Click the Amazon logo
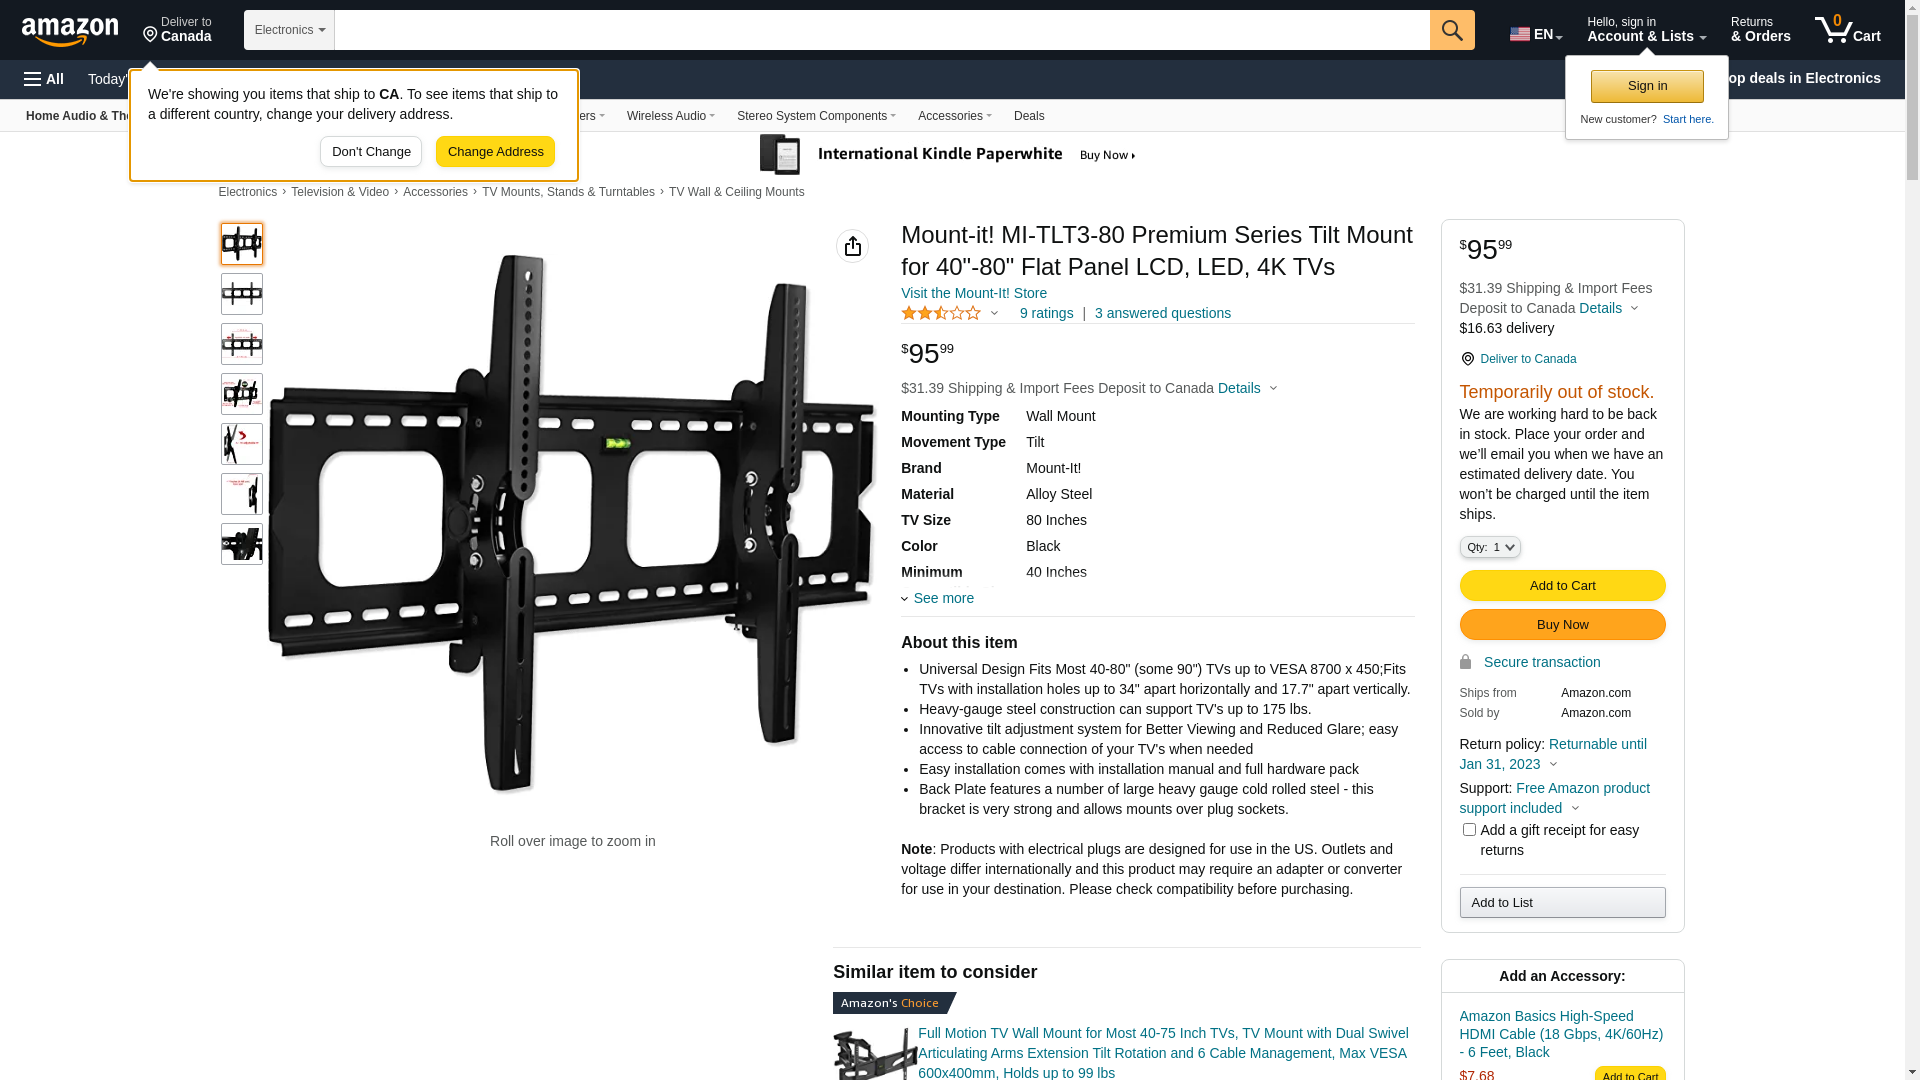Screen dimensions: 1920x1080 click(x=70, y=31)
